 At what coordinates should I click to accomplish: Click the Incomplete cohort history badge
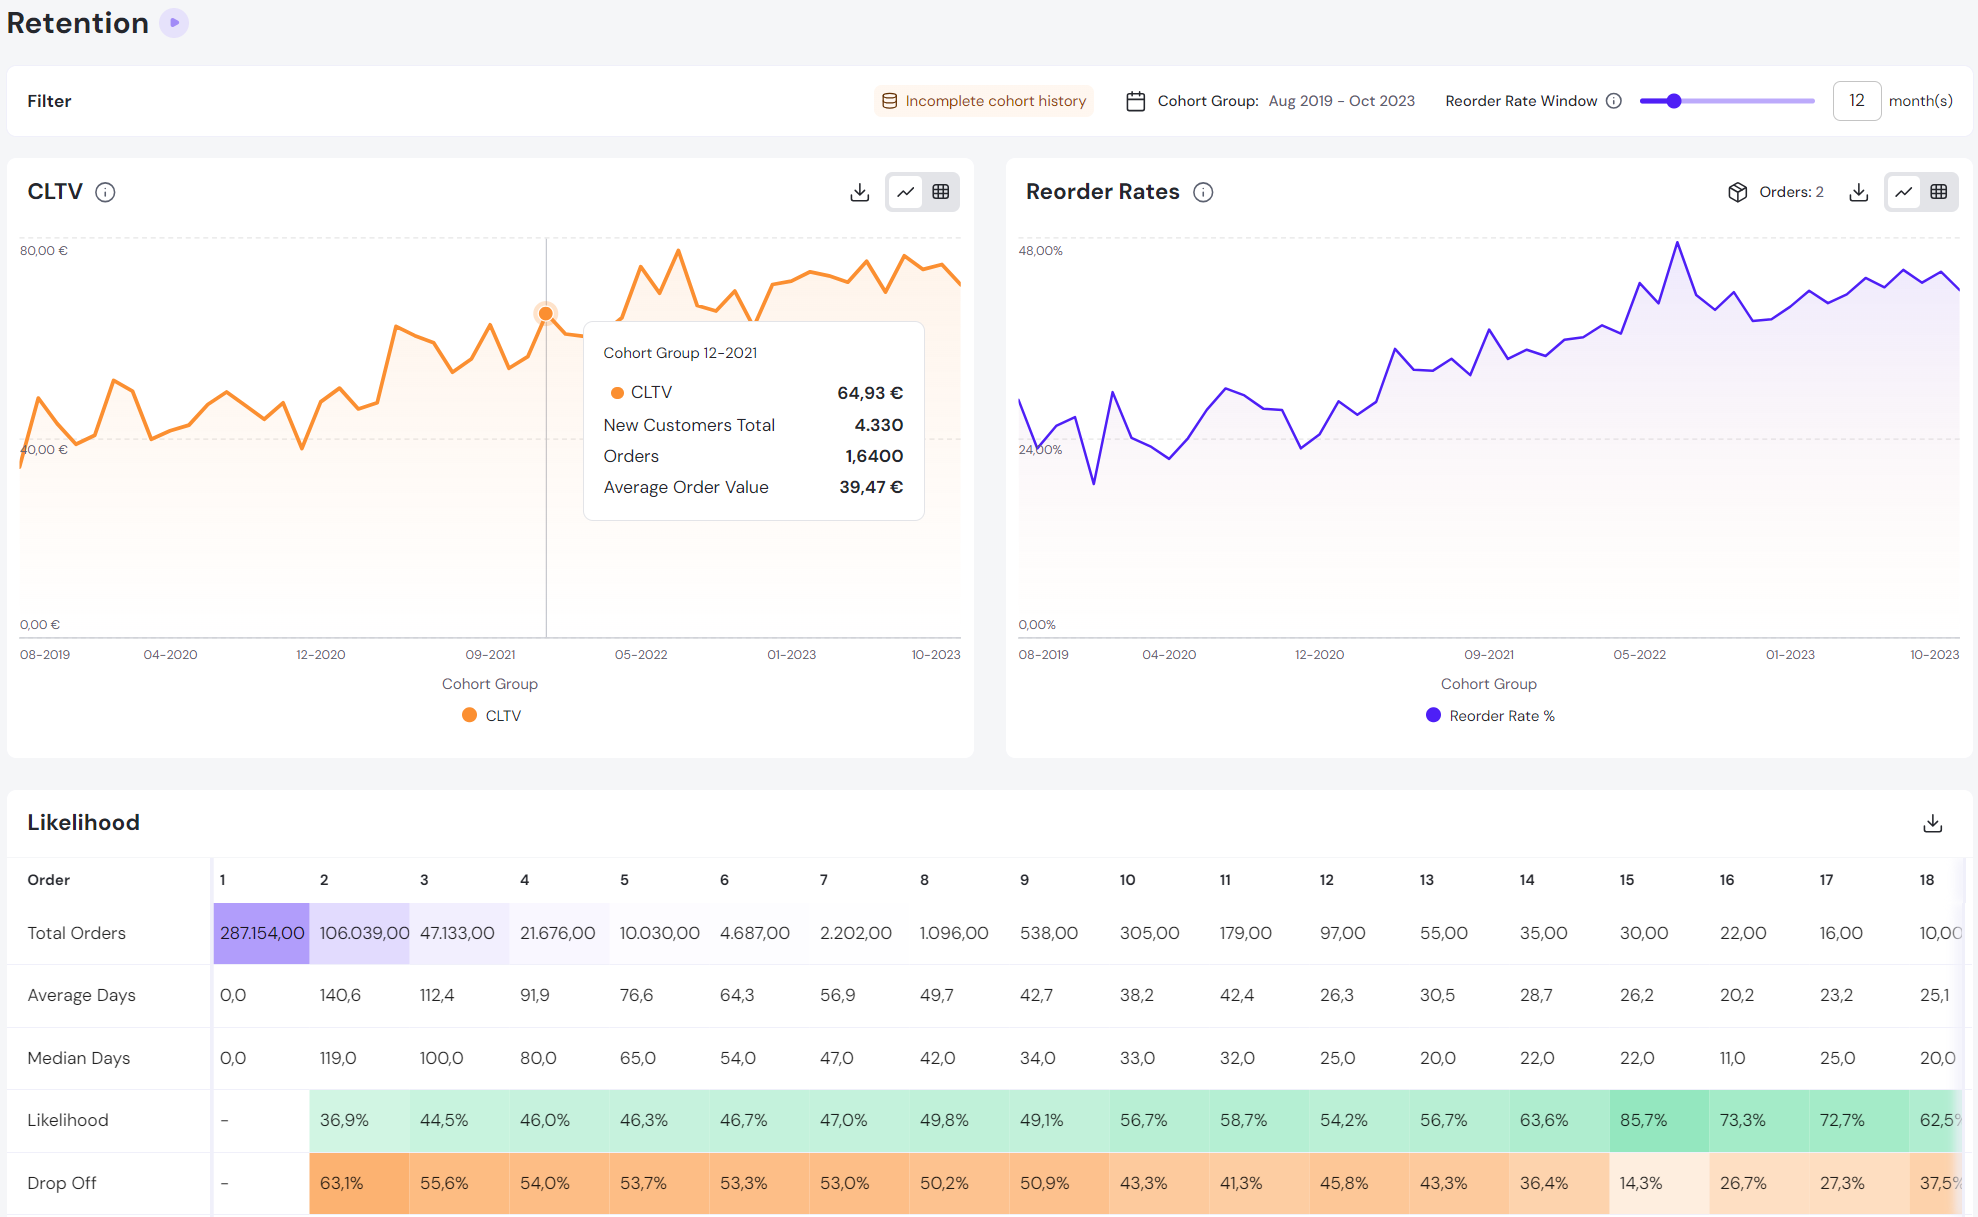coord(984,101)
